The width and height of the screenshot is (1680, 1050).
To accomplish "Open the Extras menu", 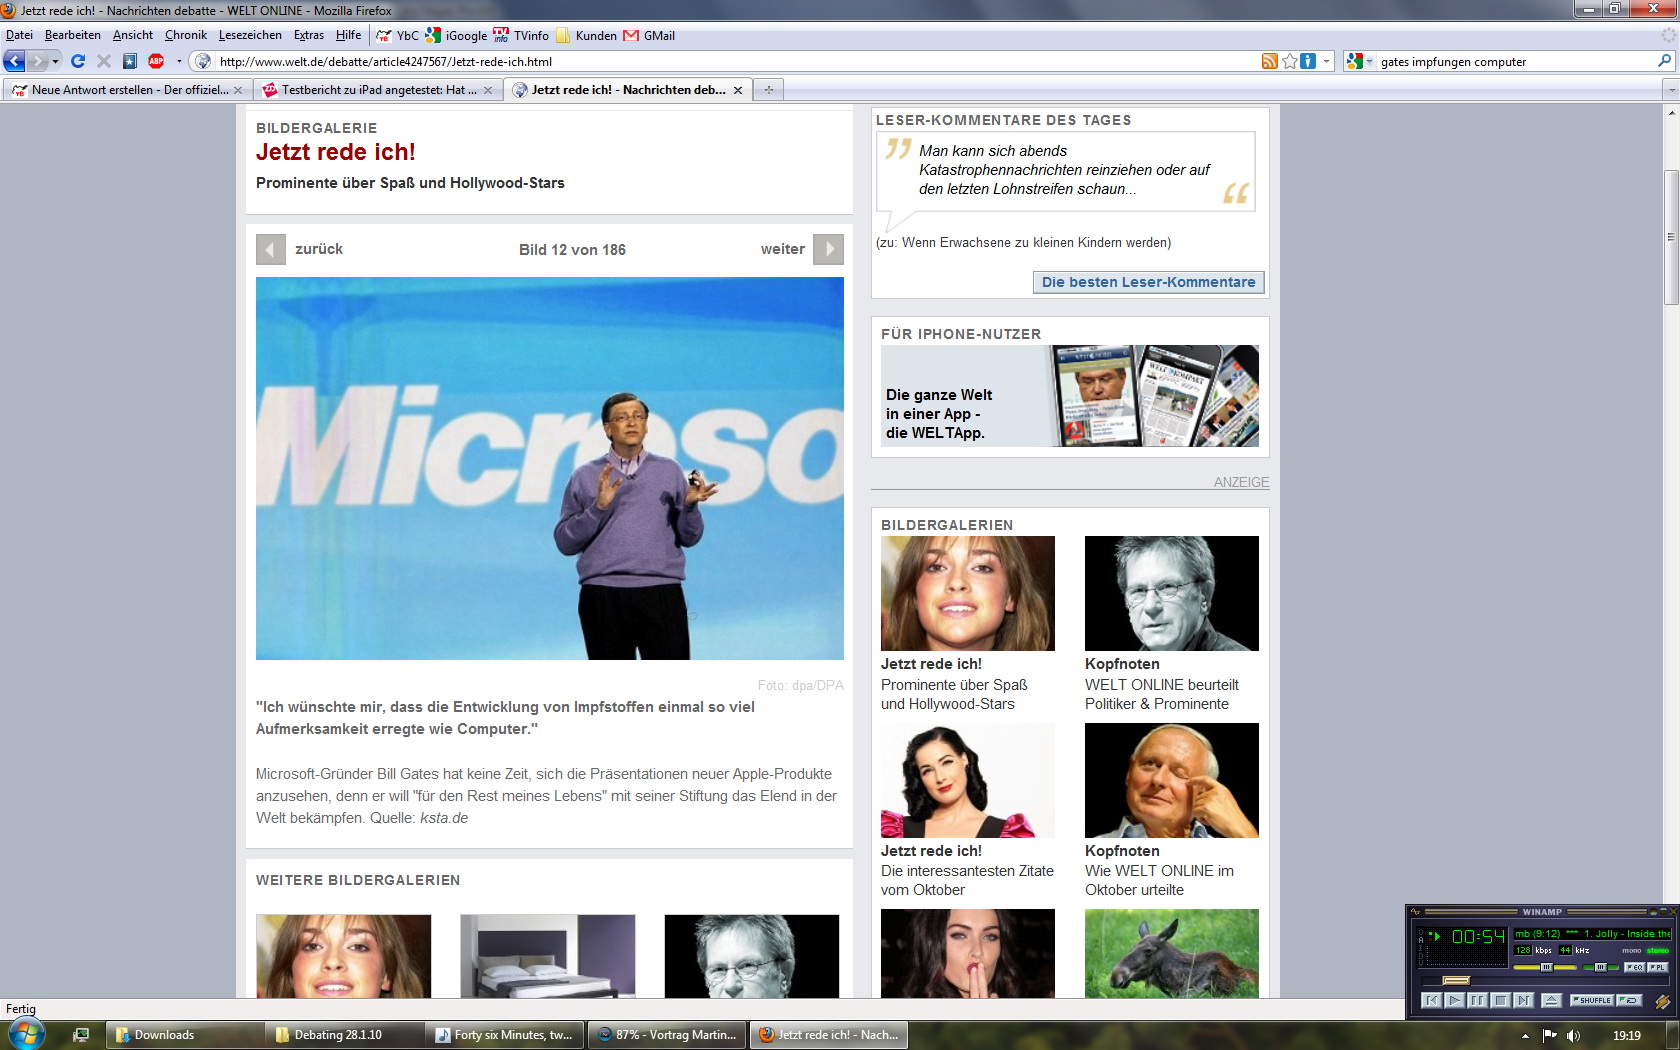I will point(309,35).
